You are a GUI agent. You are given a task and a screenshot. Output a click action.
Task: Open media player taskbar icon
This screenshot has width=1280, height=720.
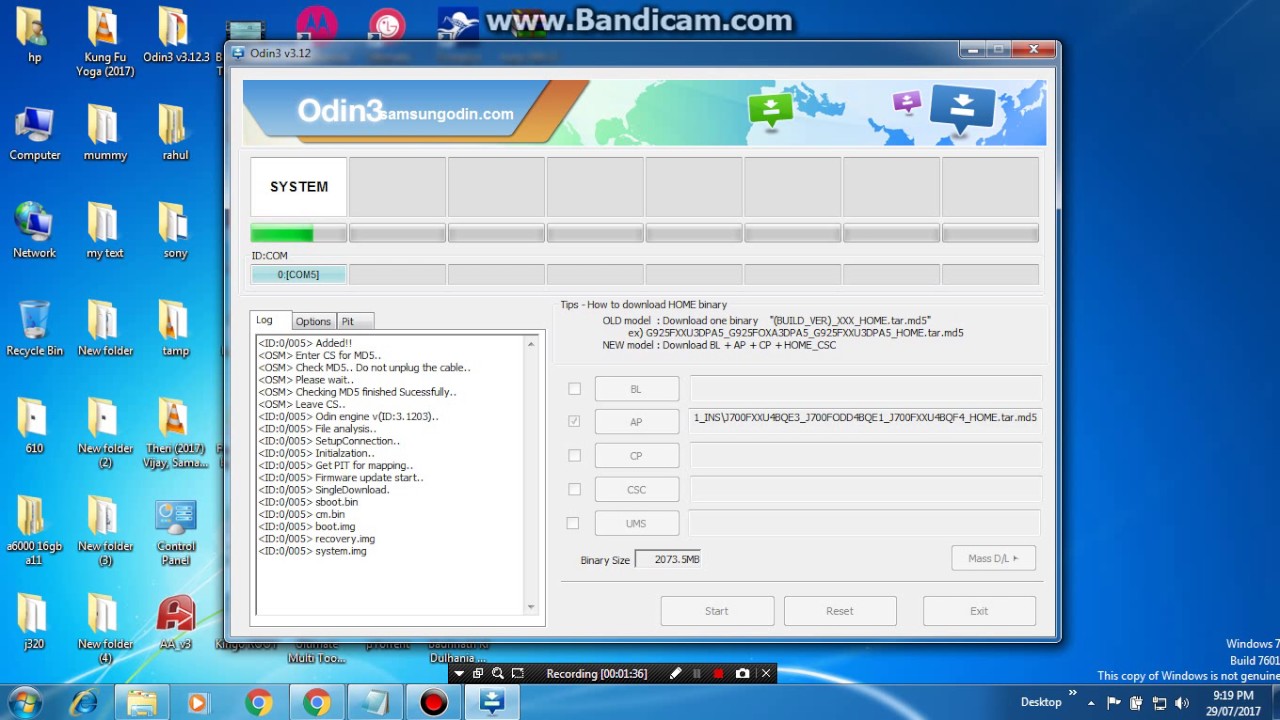click(199, 703)
